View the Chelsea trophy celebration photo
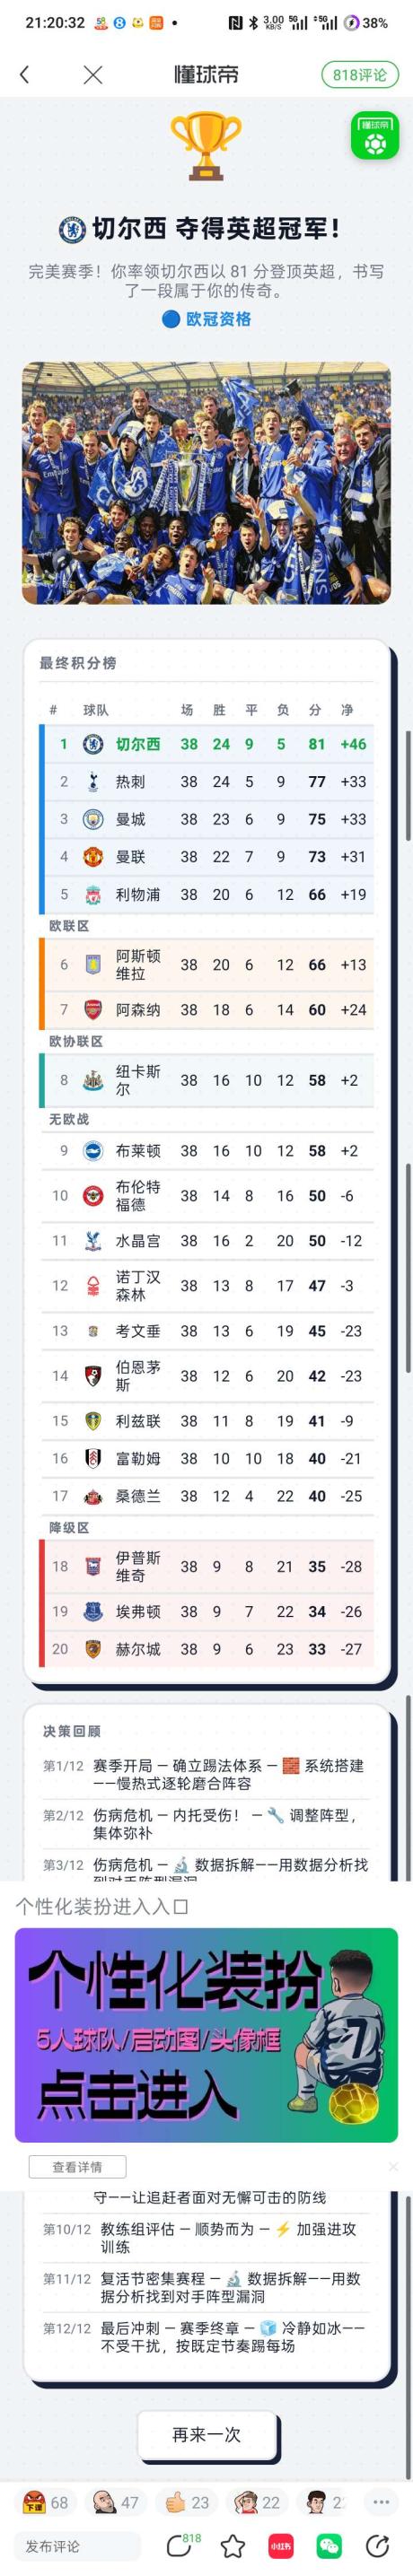This screenshot has width=413, height=2576. [x=206, y=483]
